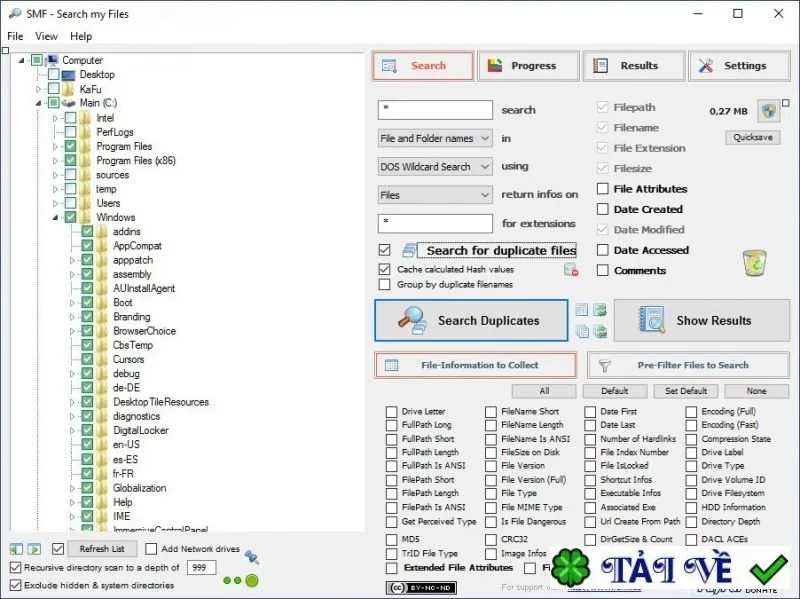The width and height of the screenshot is (800, 599).
Task: Enable the Date Accessed checkbox
Action: (x=603, y=250)
